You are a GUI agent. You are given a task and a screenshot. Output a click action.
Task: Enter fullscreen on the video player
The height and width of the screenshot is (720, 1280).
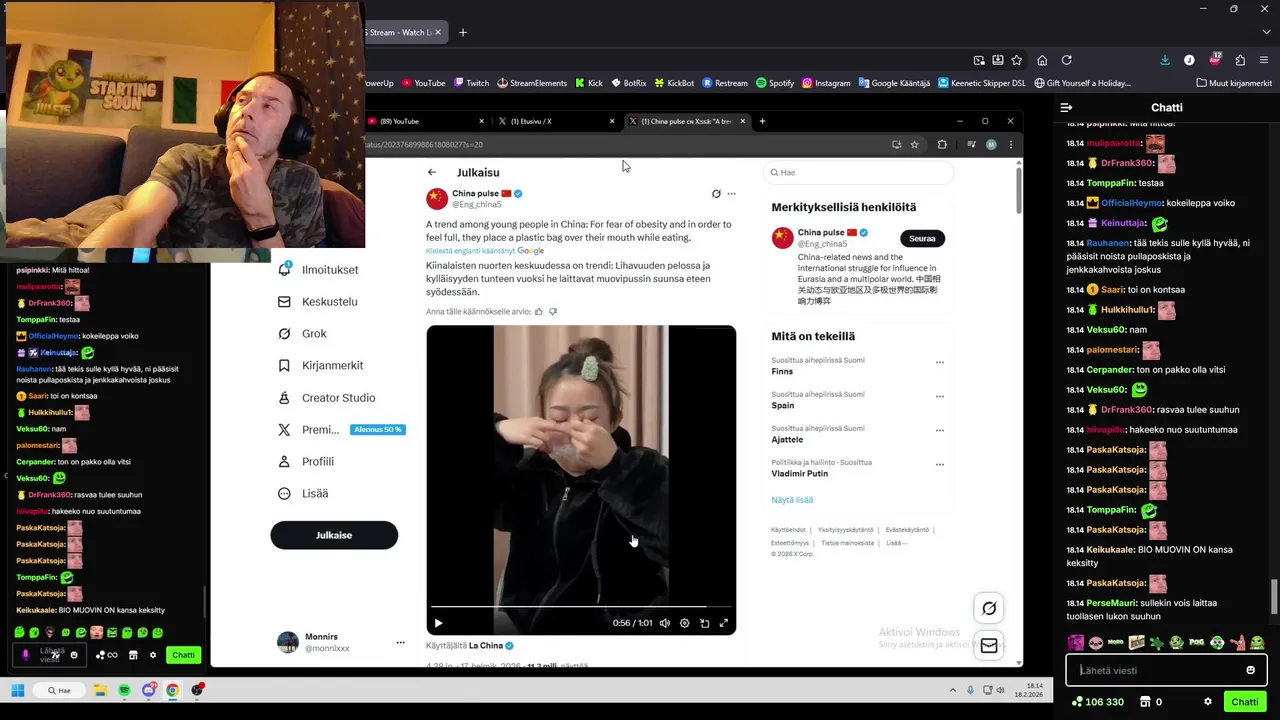[724, 623]
